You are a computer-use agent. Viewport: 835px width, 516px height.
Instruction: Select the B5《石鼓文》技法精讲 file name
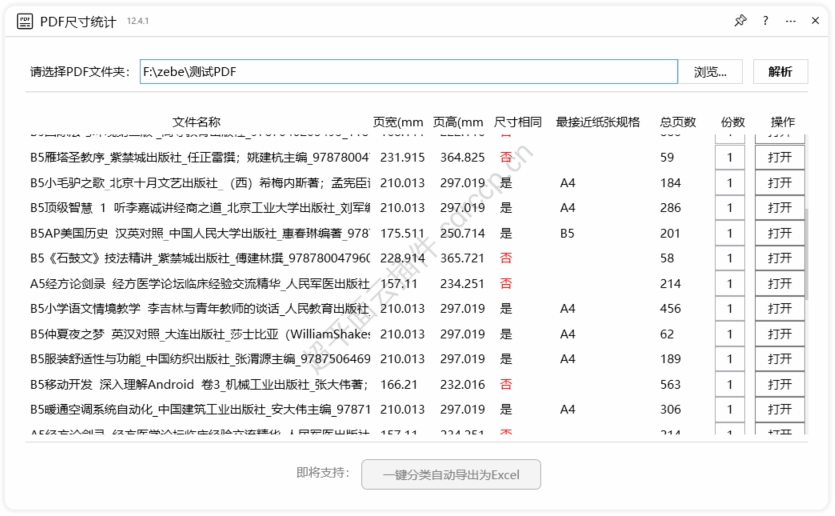tap(200, 258)
